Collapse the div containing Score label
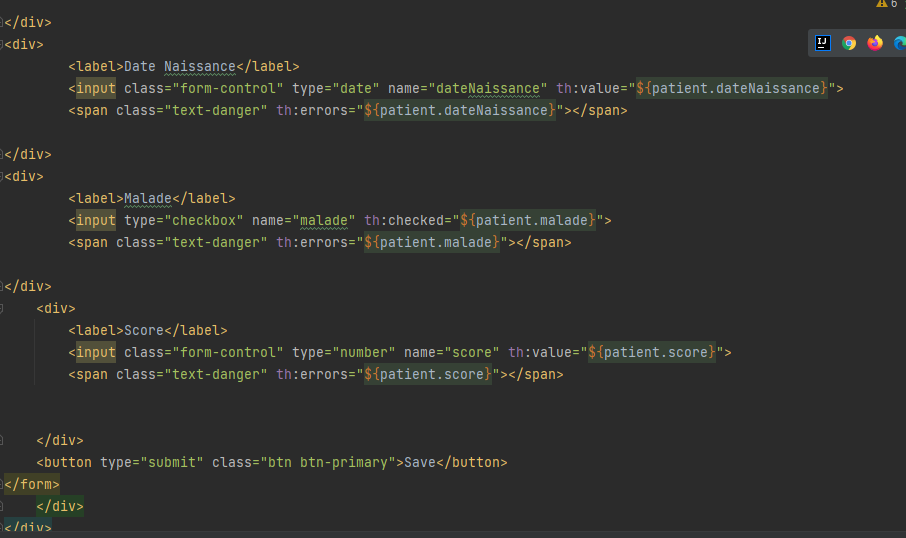The height and width of the screenshot is (538, 906). (2, 309)
